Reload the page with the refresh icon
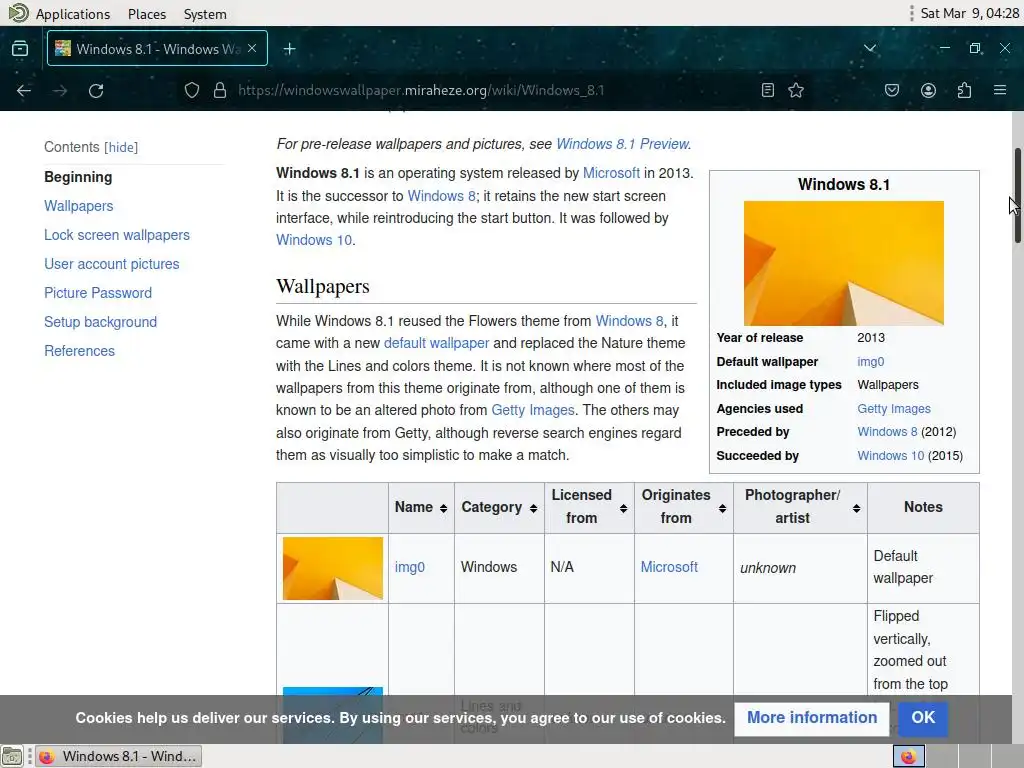Image resolution: width=1024 pixels, height=768 pixels. [96, 90]
